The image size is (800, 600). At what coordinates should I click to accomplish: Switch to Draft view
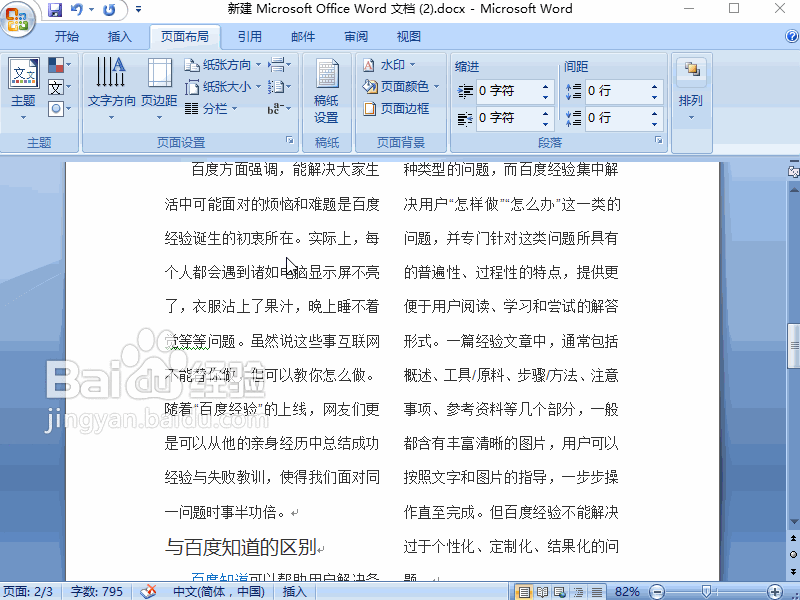596,592
